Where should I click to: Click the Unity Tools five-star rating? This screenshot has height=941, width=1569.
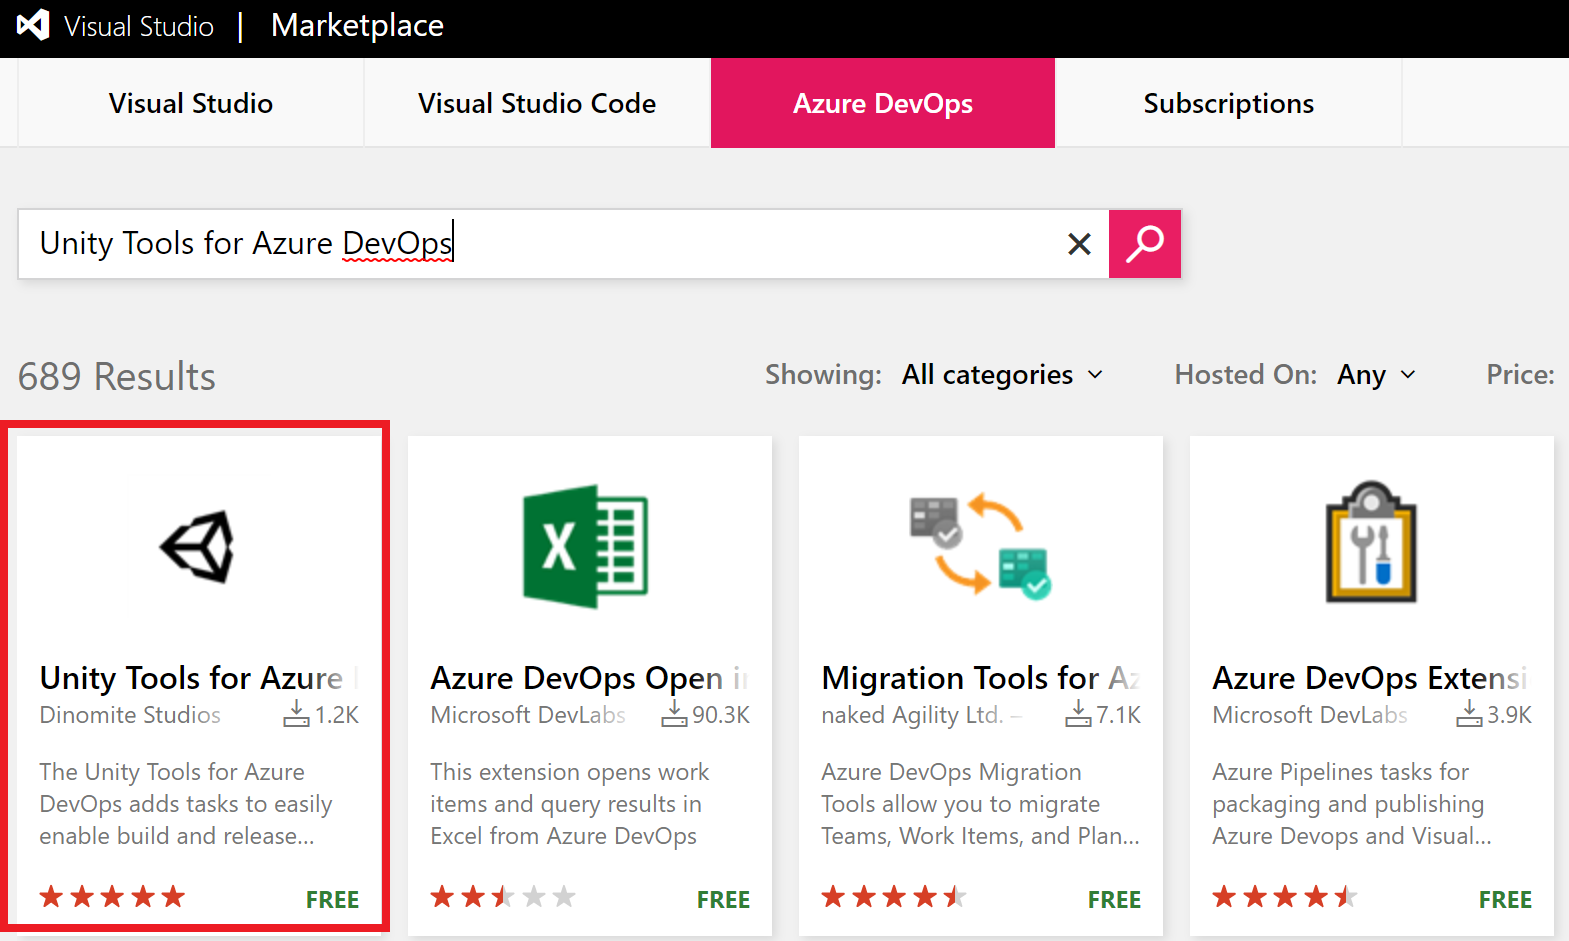pos(112,897)
